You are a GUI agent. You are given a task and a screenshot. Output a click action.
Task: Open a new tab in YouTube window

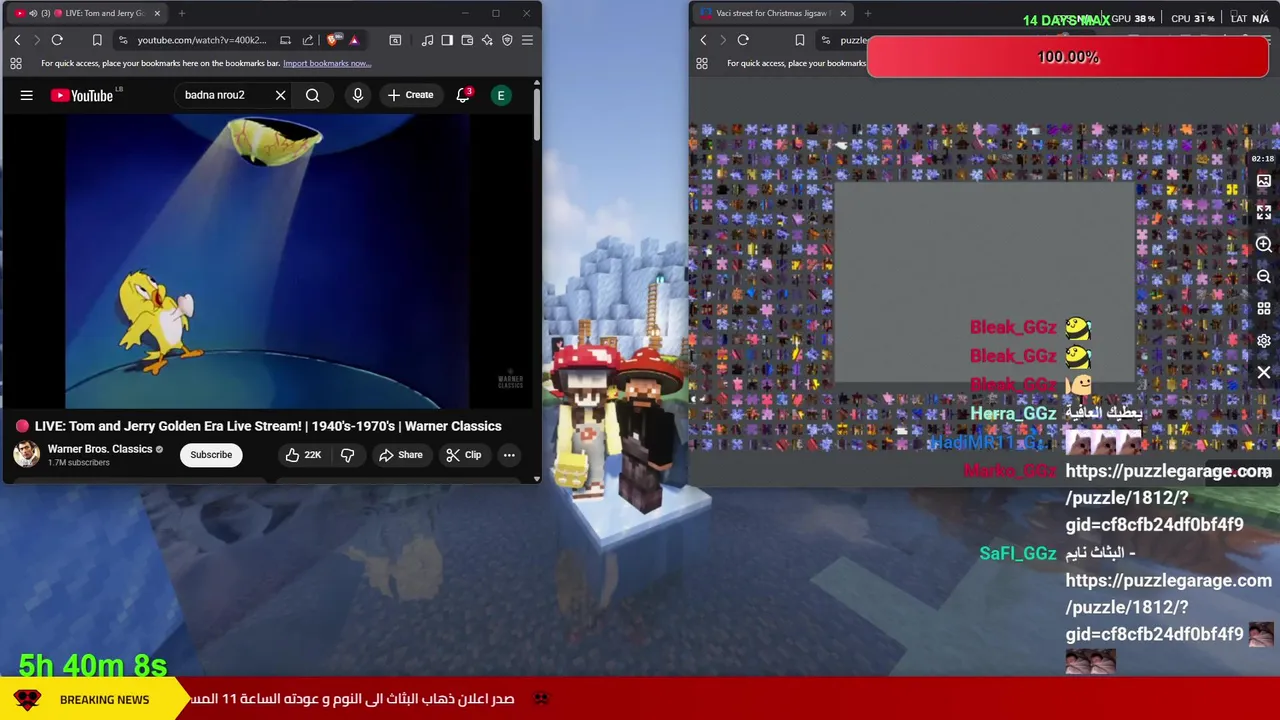pyautogui.click(x=182, y=13)
